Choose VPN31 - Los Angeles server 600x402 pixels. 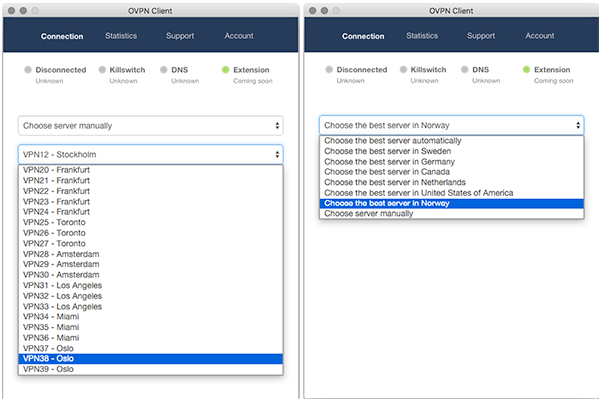point(150,285)
